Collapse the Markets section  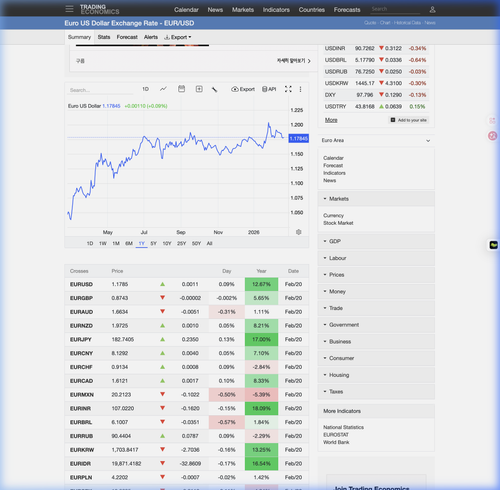[376, 199]
